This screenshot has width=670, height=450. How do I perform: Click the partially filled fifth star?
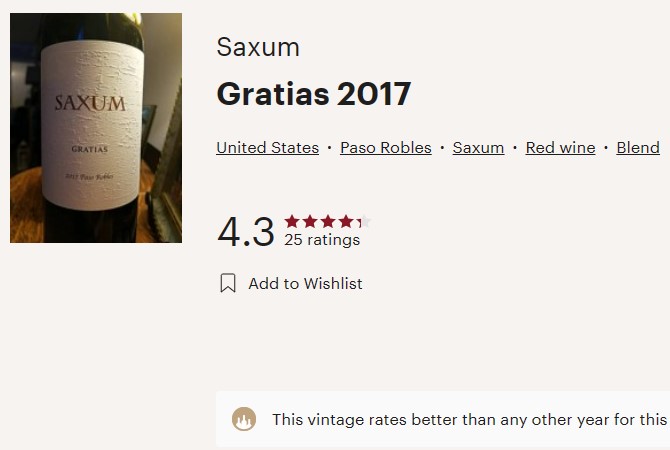click(x=364, y=221)
